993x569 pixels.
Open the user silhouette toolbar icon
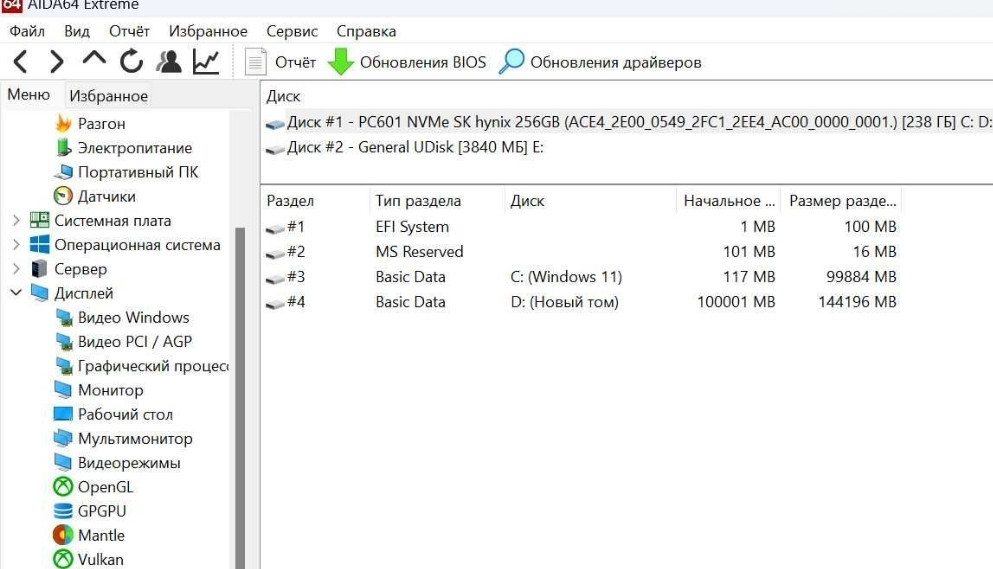(168, 61)
